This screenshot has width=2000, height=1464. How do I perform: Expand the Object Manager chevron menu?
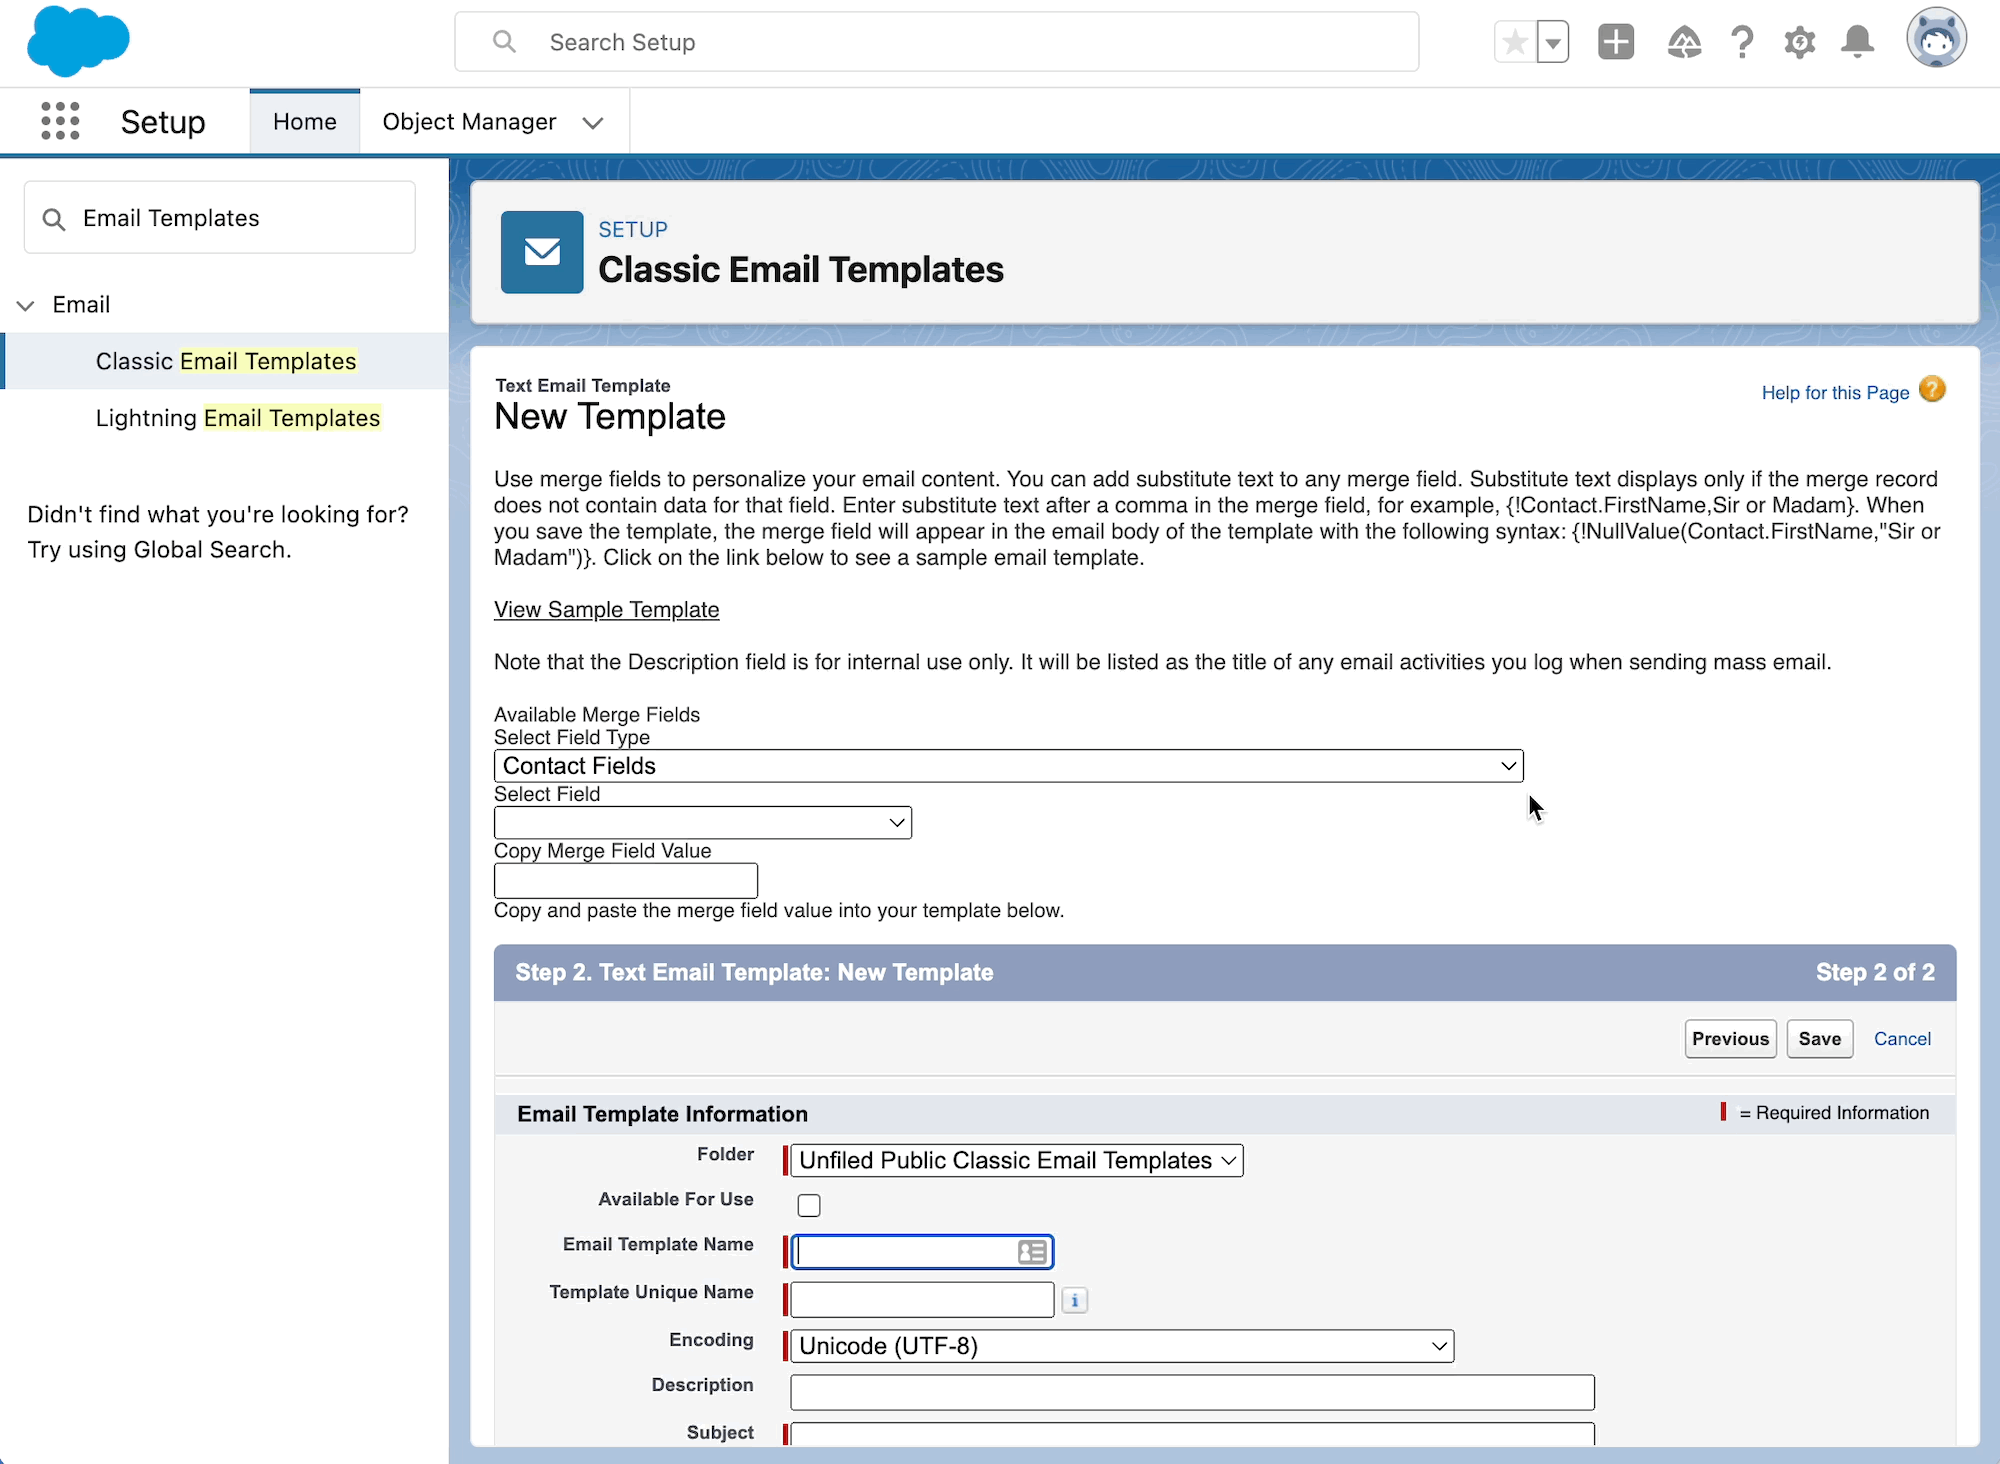(x=593, y=123)
